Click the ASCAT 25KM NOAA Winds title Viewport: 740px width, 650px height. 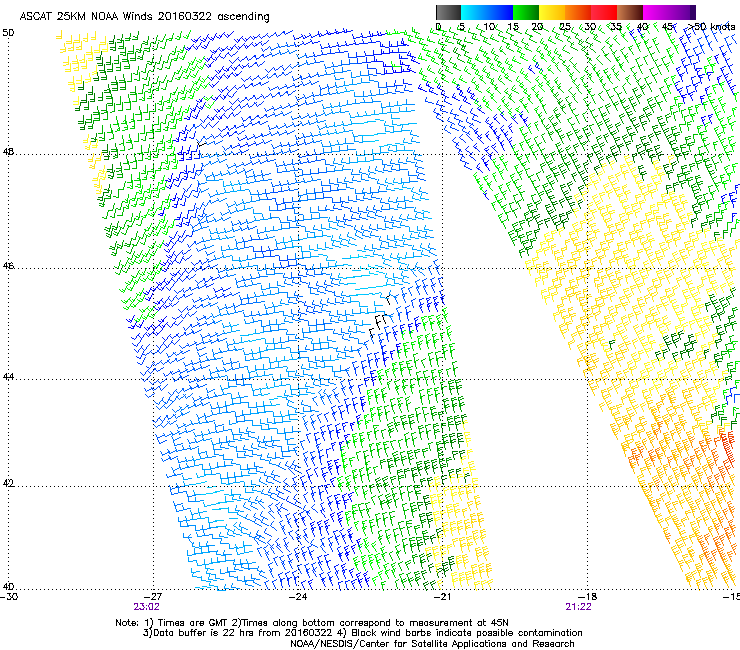(144, 16)
